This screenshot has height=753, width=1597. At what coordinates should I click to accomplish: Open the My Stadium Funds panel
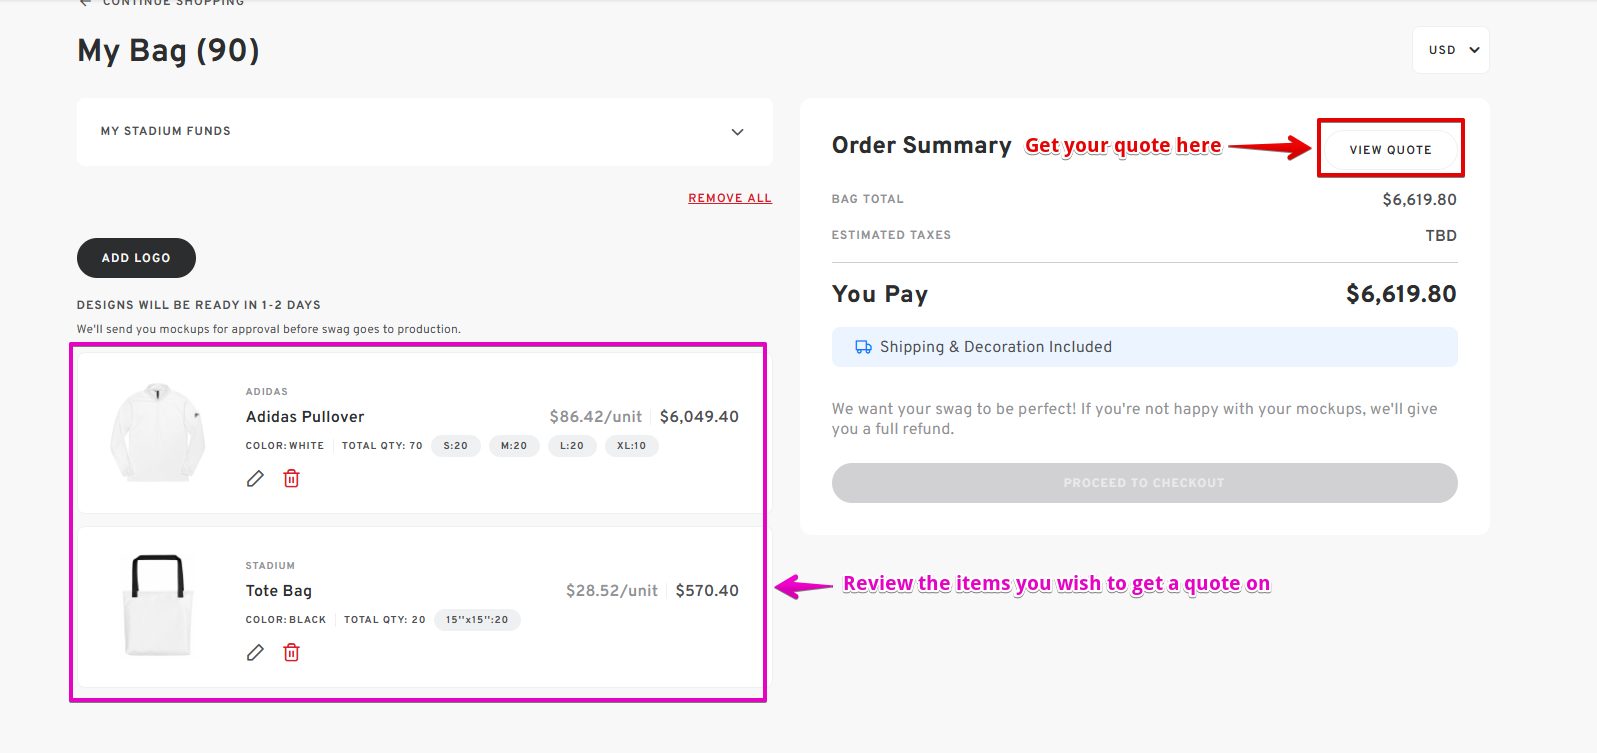[425, 132]
